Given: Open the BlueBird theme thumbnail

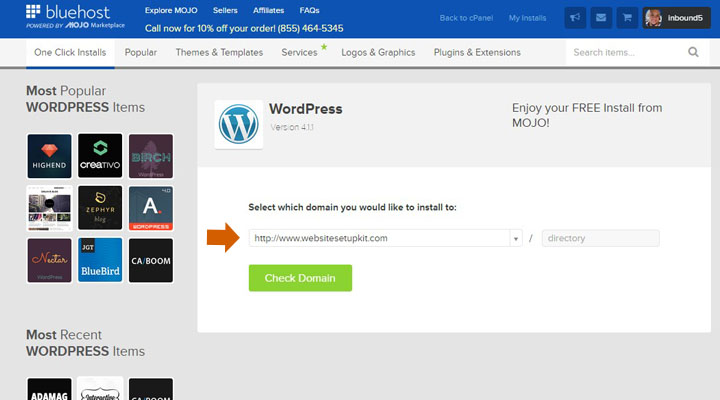Looking at the screenshot, I should [x=100, y=260].
